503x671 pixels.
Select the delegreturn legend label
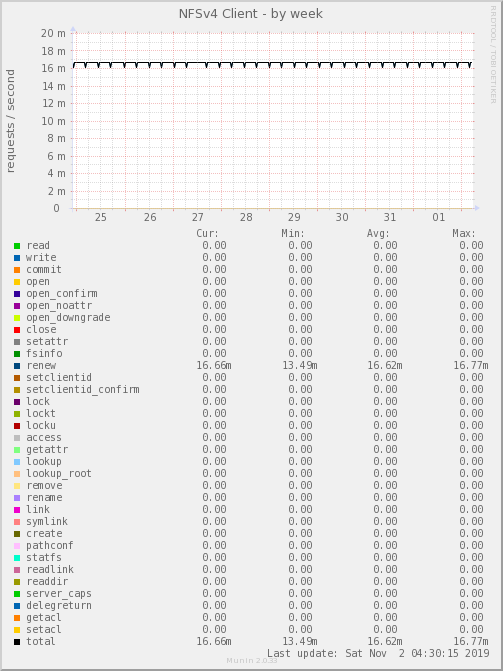(x=59, y=606)
